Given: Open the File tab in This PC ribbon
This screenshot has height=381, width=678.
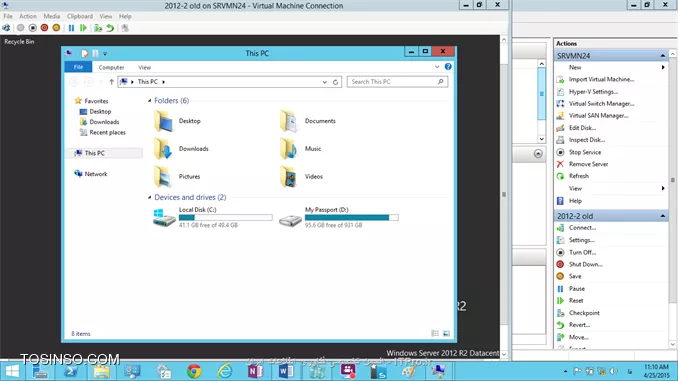Looking at the screenshot, I should (x=78, y=67).
